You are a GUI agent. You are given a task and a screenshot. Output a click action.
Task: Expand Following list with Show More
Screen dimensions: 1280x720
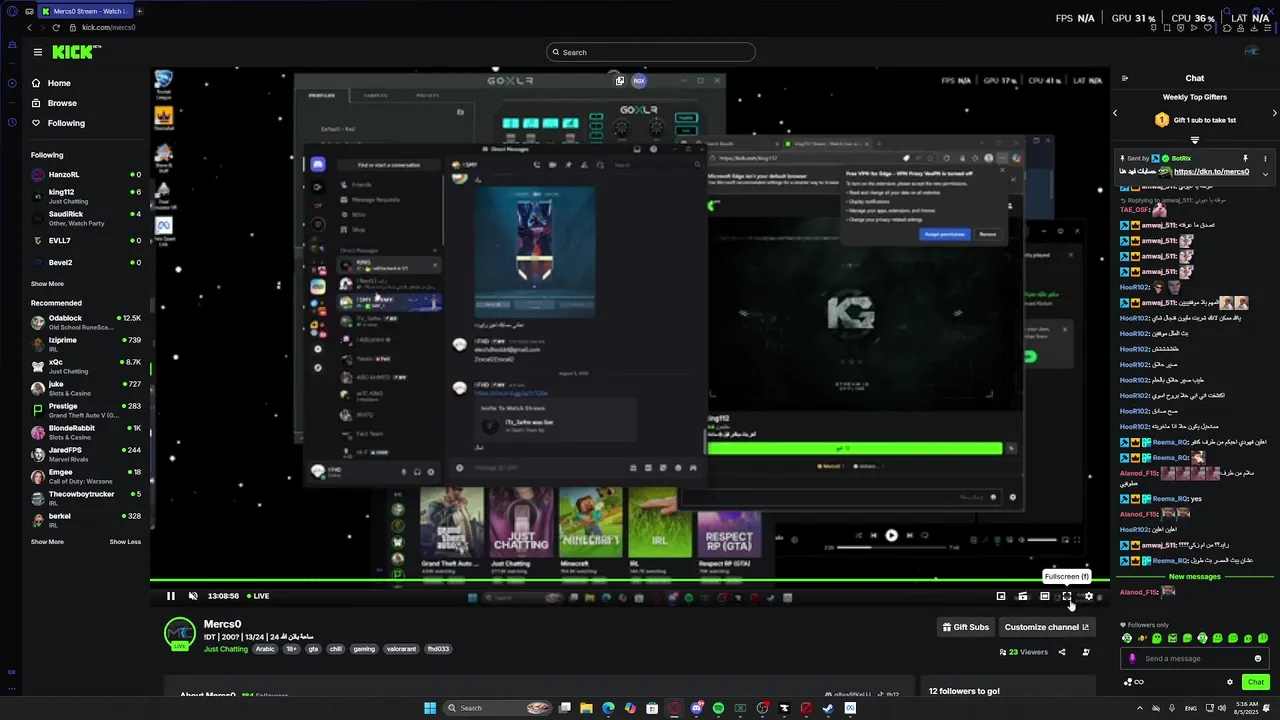tap(47, 284)
